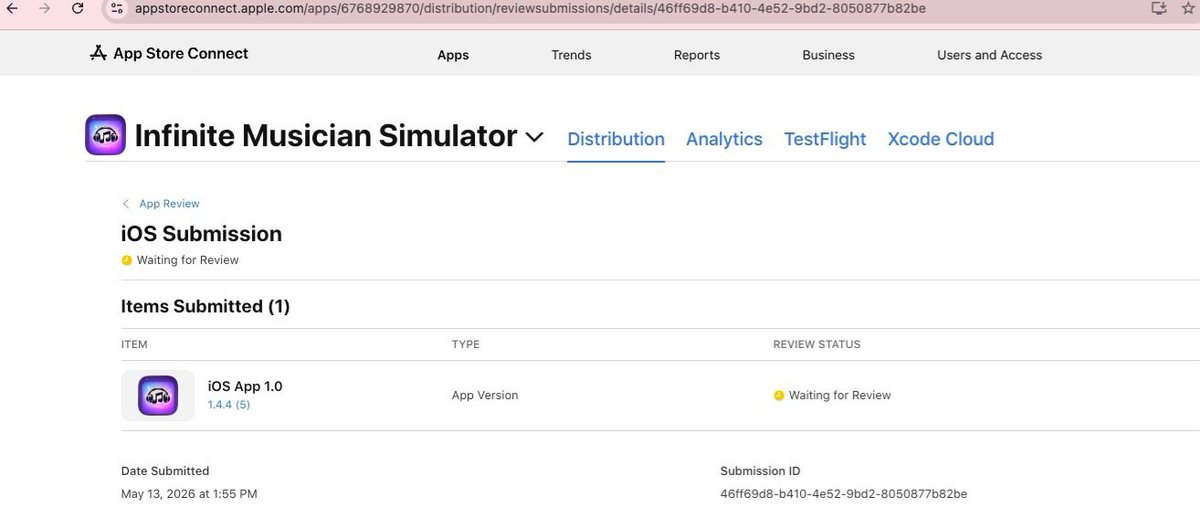Click the TYPE column header

[x=466, y=344]
